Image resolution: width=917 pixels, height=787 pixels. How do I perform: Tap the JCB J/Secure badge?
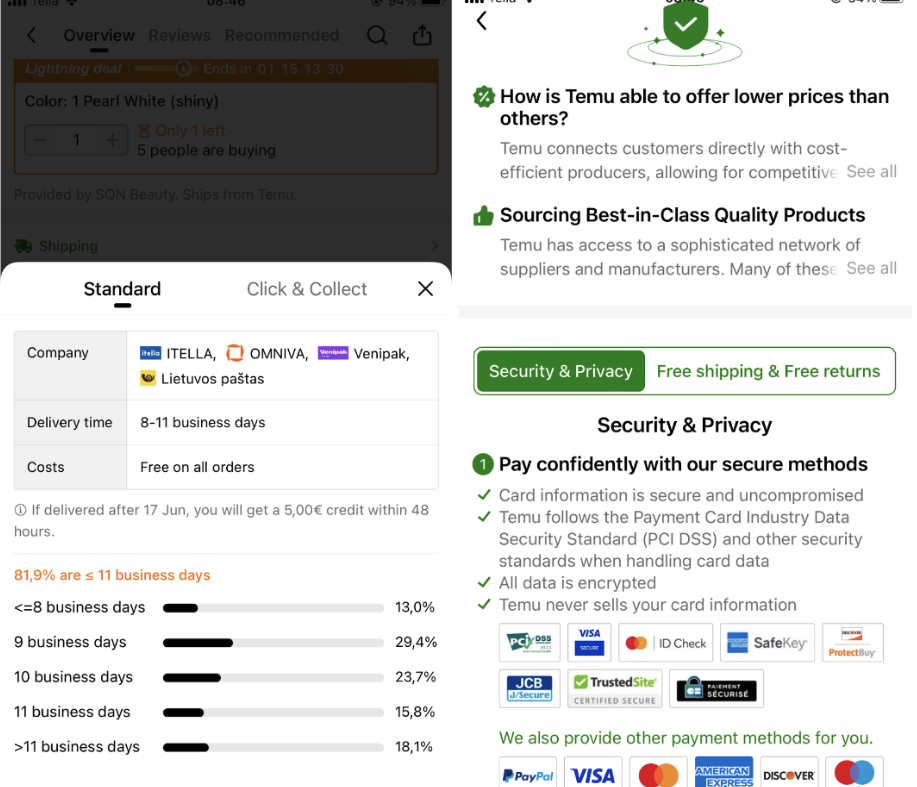point(529,689)
